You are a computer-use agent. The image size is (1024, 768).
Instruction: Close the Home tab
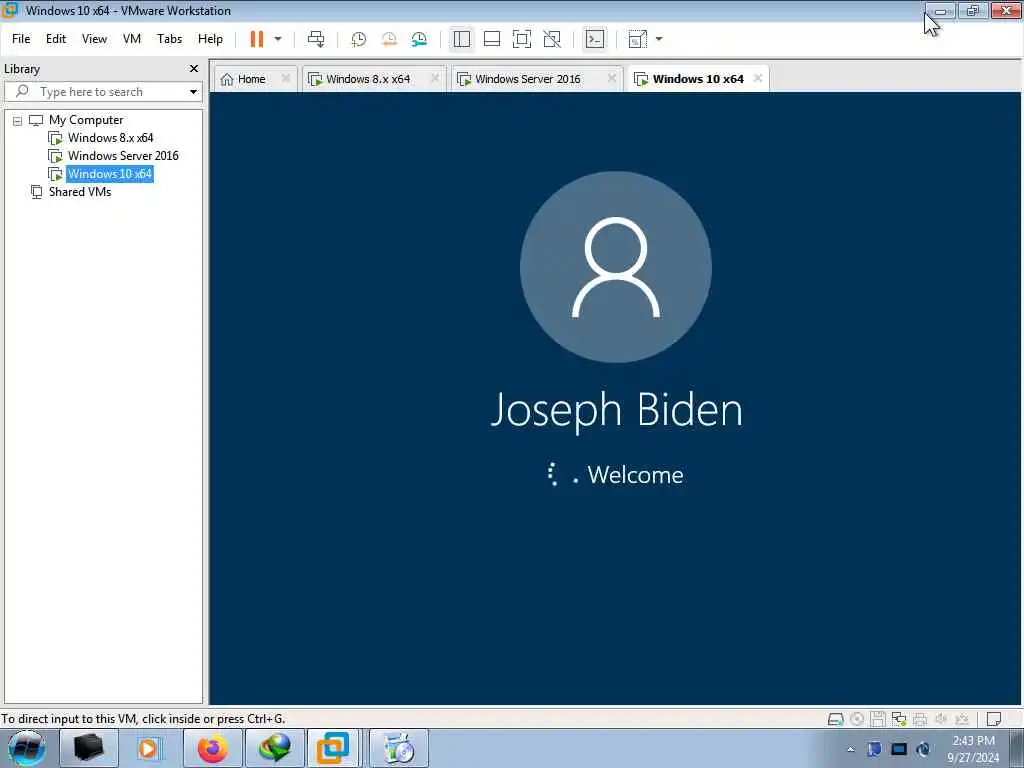tap(285, 78)
